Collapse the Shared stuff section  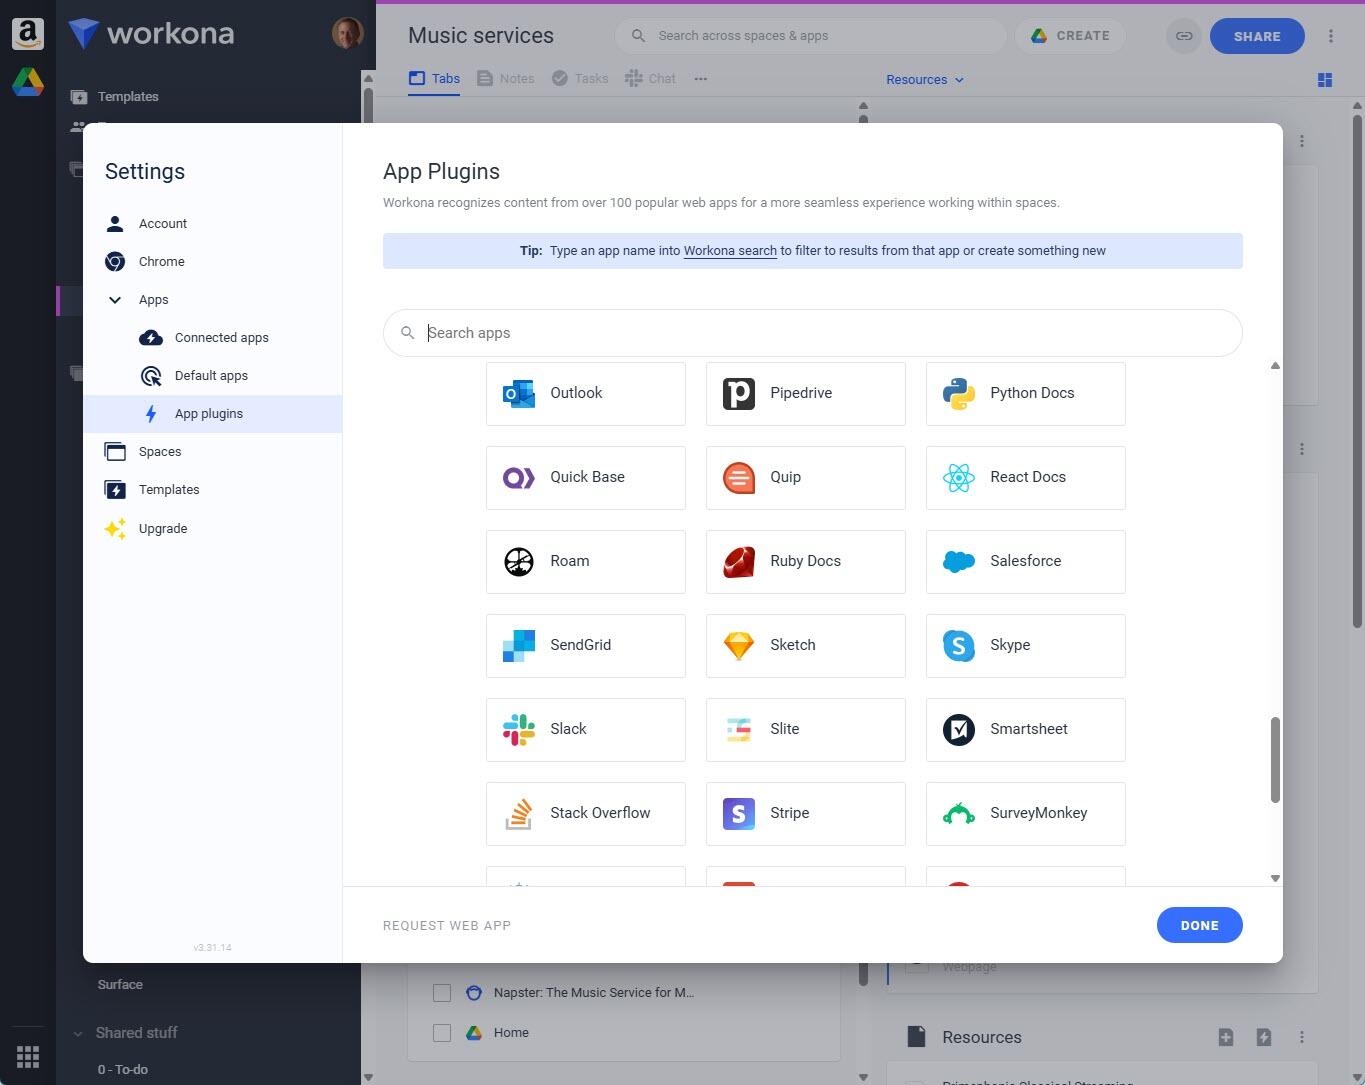[78, 1033]
